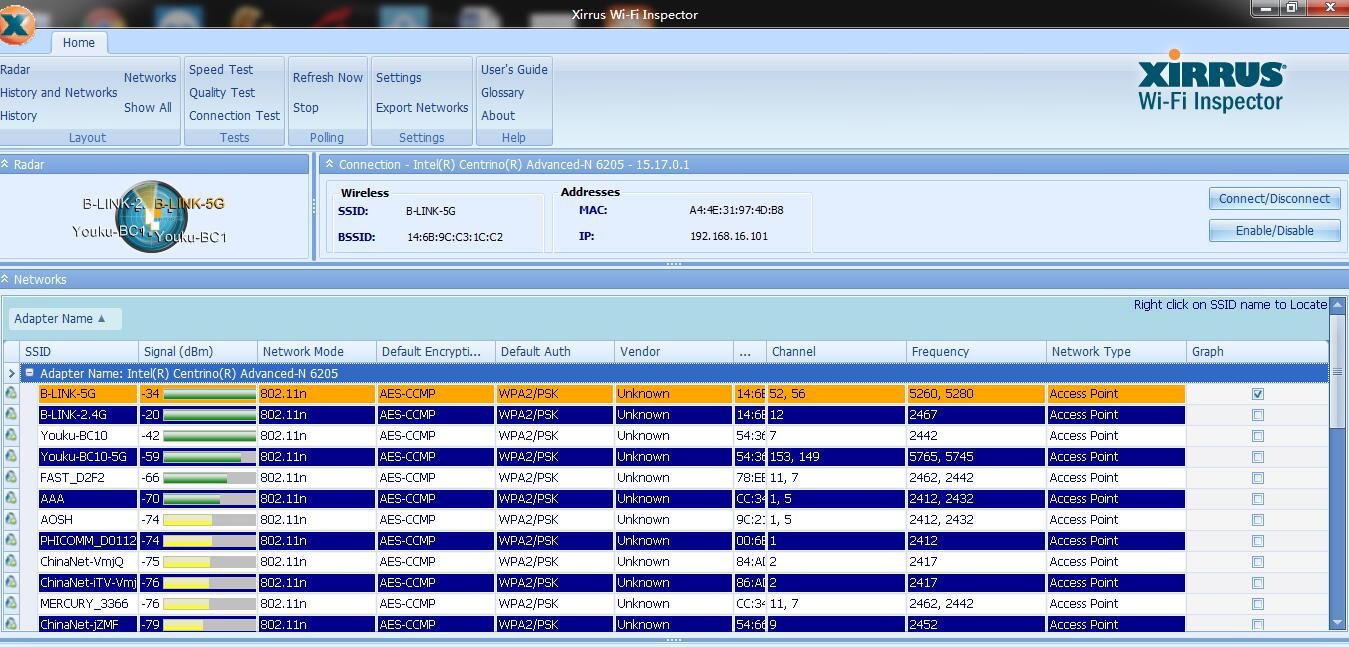This screenshot has width=1349, height=647.
Task: Click the B-LINK-5G signal strength bar
Action: click(x=209, y=394)
